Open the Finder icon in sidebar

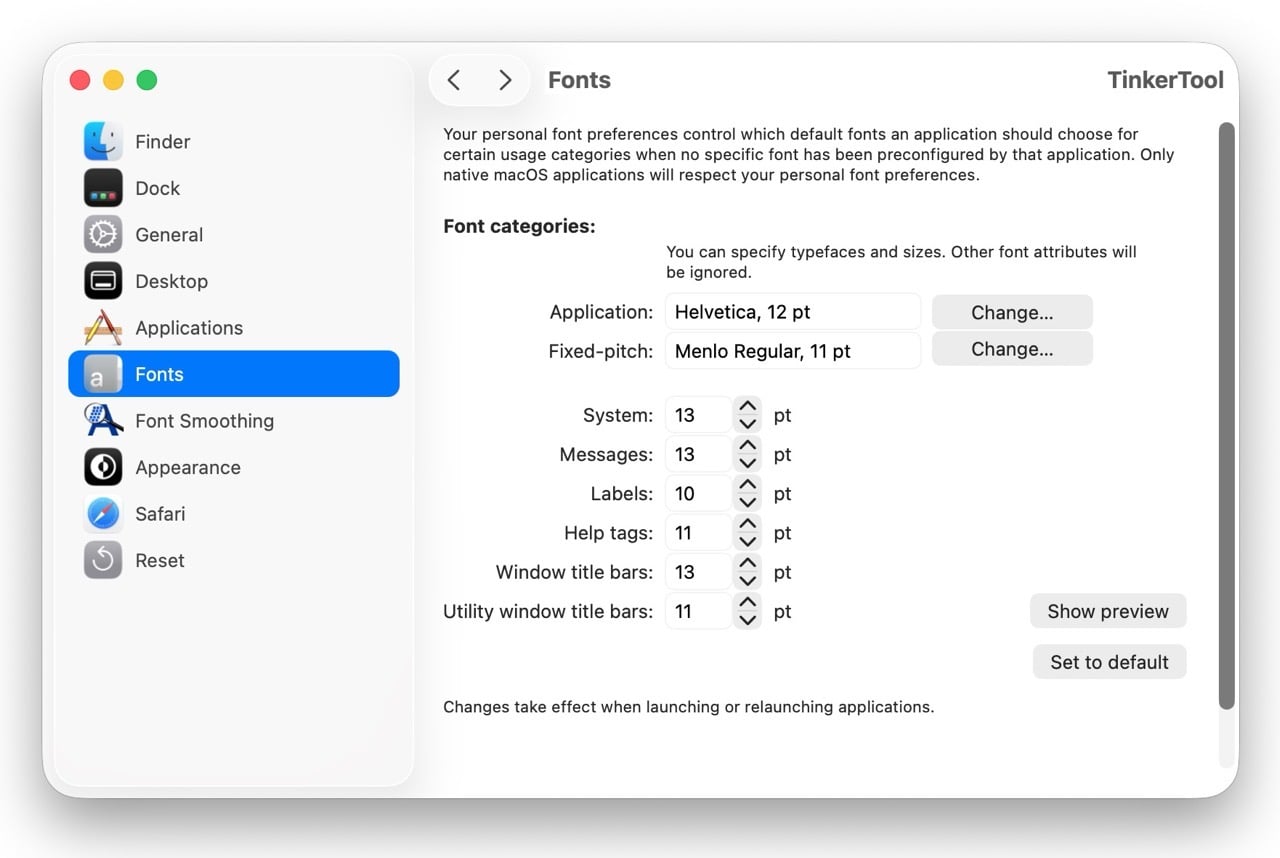pyautogui.click(x=103, y=142)
